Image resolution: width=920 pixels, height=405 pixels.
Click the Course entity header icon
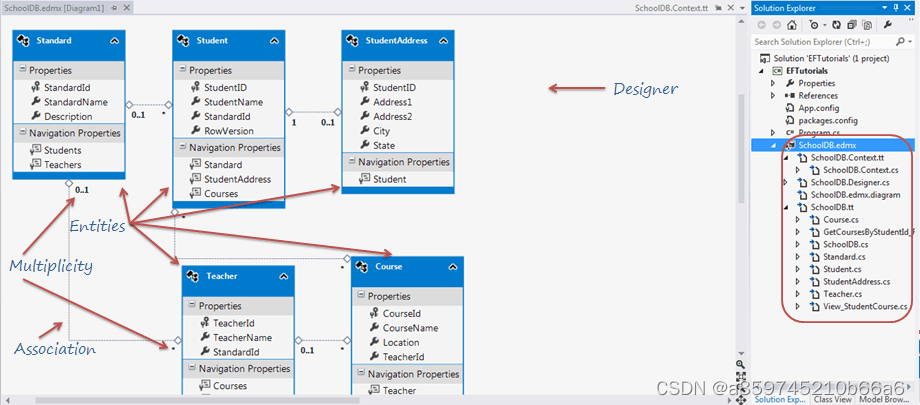click(x=363, y=266)
